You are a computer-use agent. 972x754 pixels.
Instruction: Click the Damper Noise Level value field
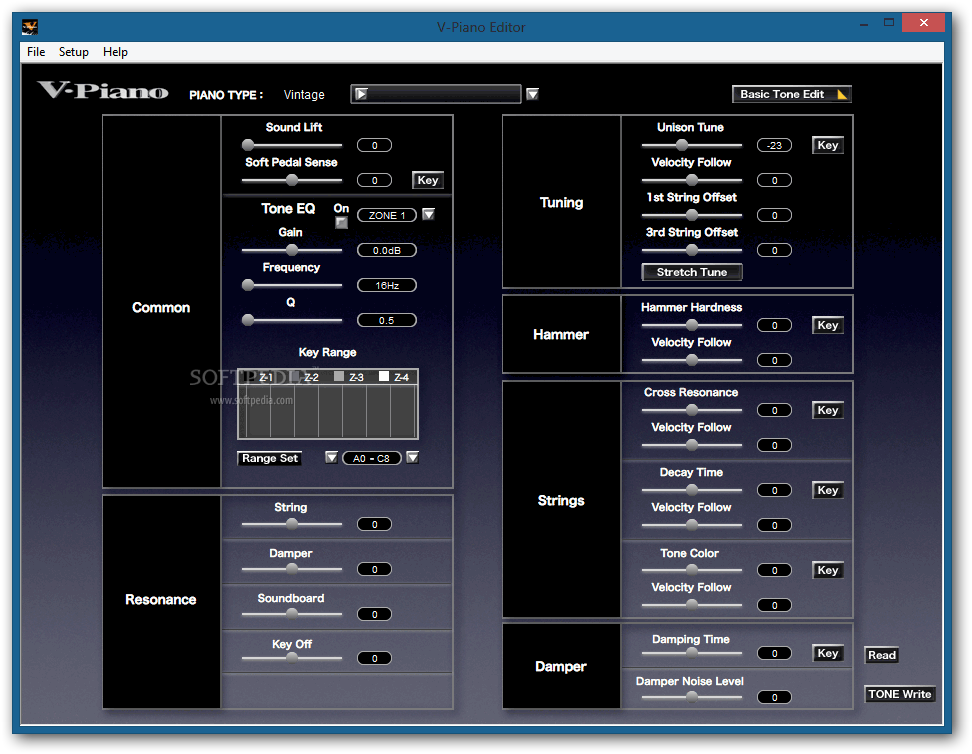774,697
